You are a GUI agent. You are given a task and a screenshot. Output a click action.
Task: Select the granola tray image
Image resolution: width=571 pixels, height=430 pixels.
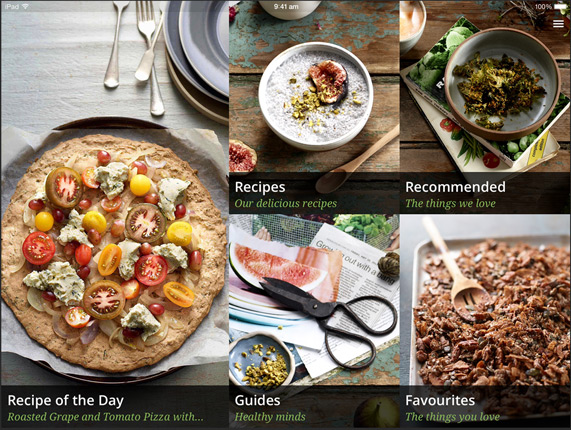tap(485, 300)
